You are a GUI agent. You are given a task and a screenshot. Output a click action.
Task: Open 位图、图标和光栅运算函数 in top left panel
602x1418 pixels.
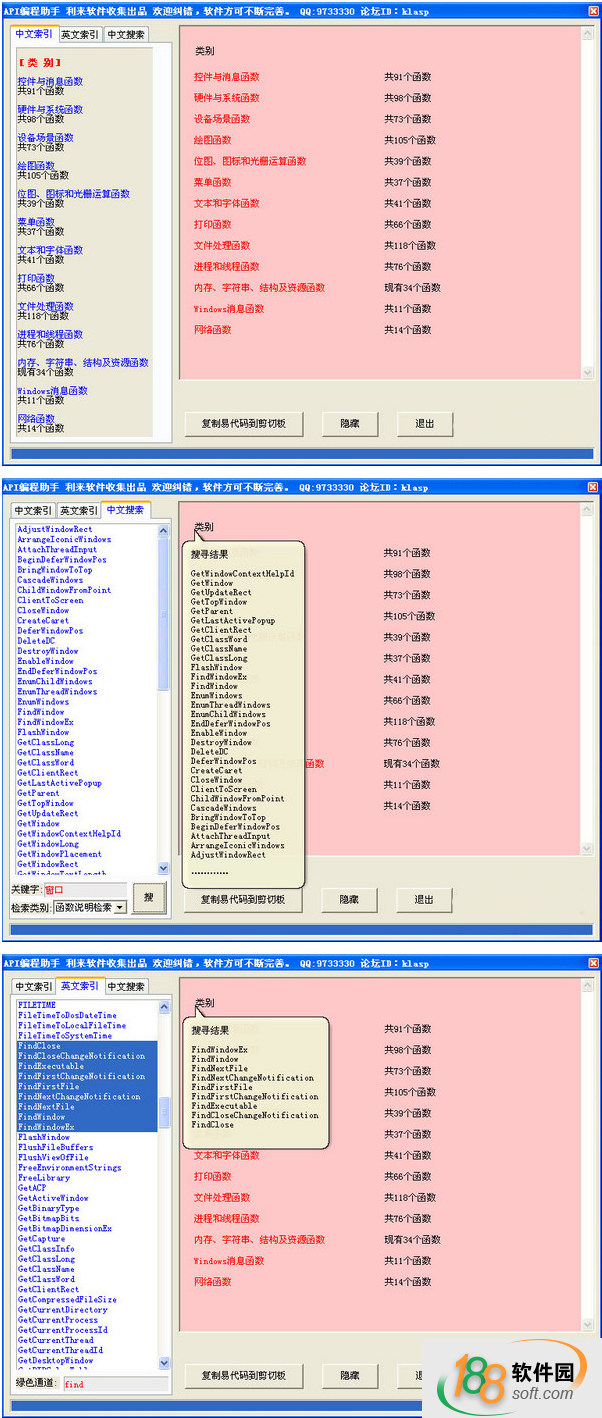pyautogui.click(x=73, y=194)
